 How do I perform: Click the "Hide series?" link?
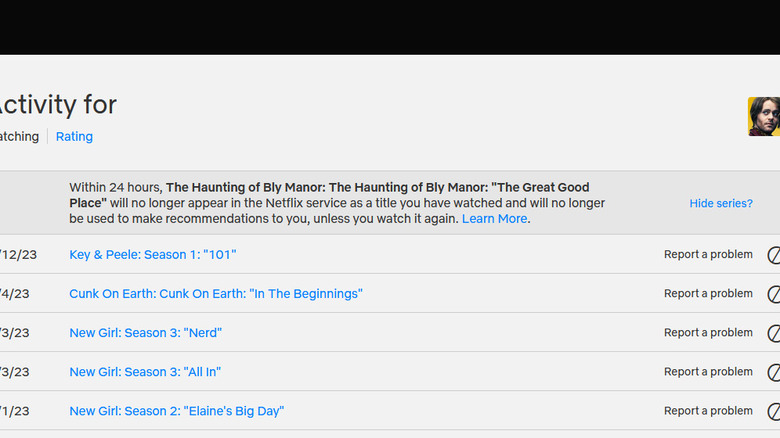click(x=721, y=203)
